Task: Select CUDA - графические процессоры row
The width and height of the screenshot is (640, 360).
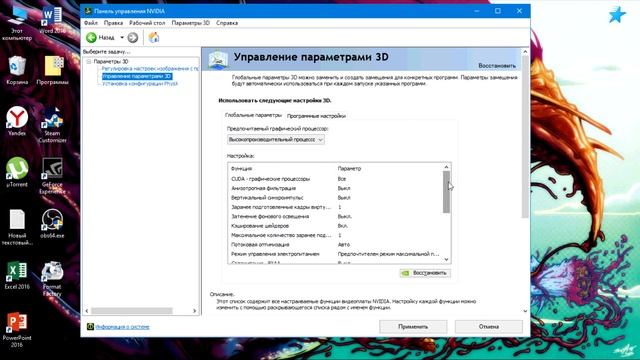Action: click(x=336, y=179)
